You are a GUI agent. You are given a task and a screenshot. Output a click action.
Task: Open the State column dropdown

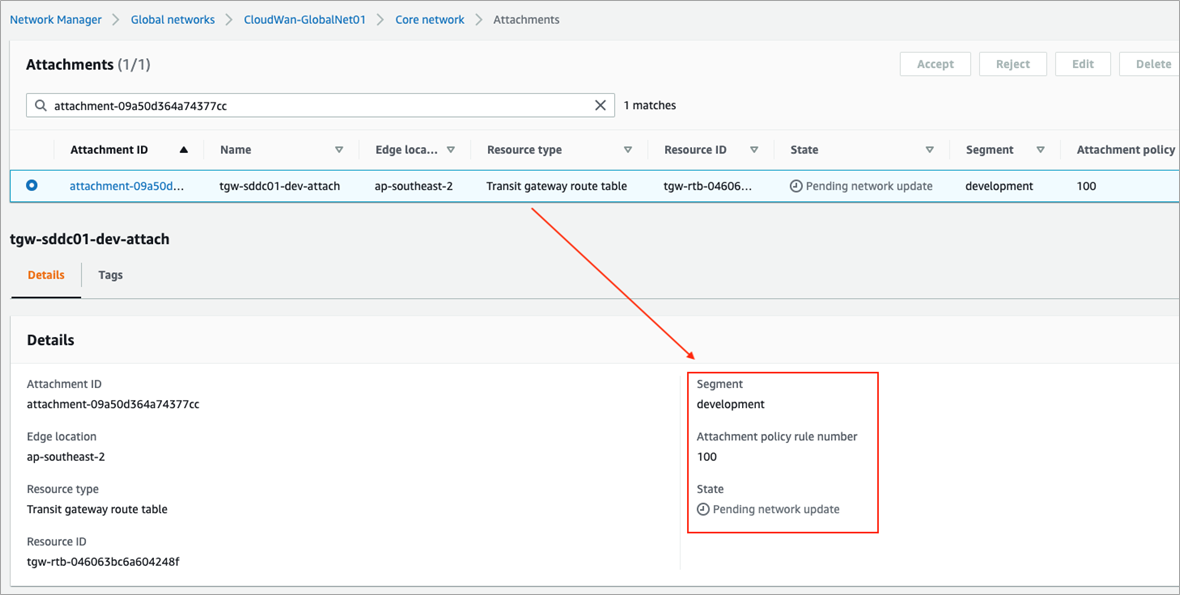coord(930,149)
